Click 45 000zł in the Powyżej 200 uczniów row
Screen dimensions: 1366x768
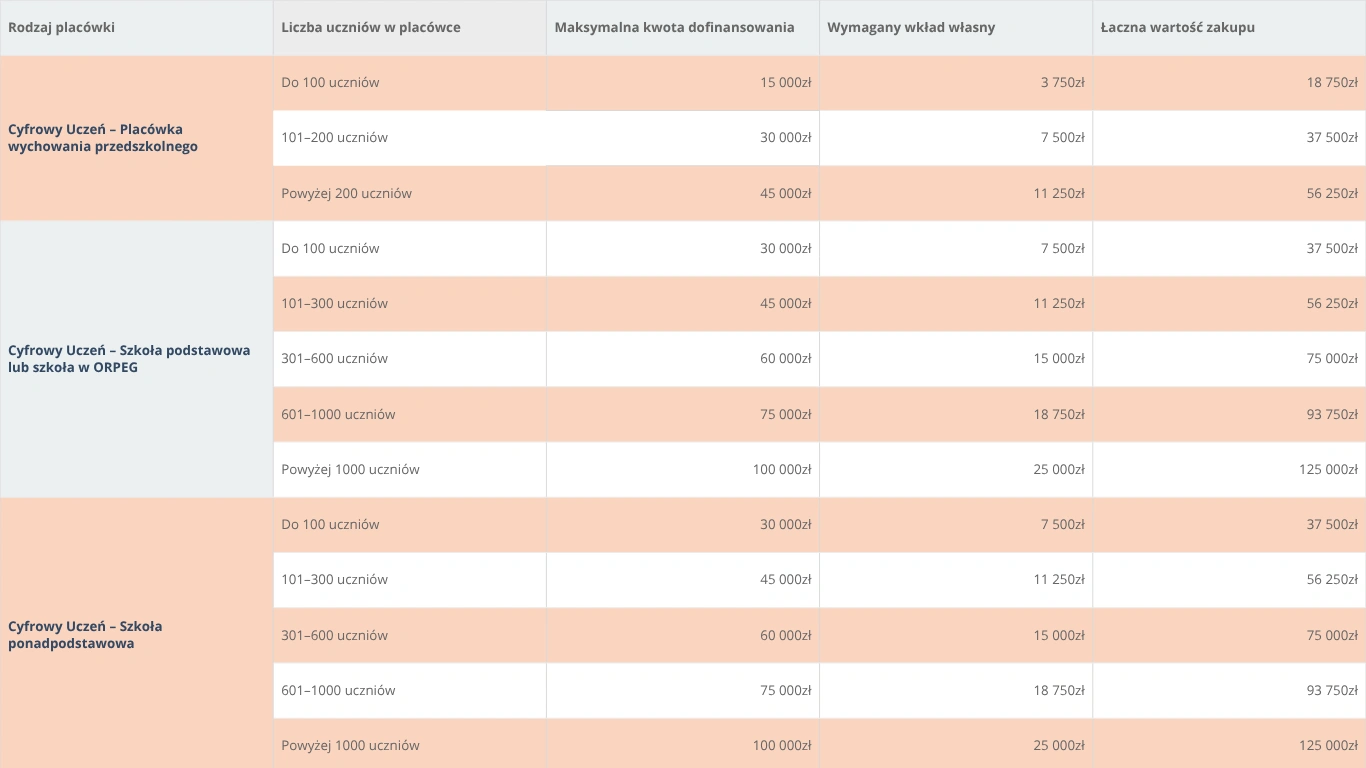(x=683, y=193)
